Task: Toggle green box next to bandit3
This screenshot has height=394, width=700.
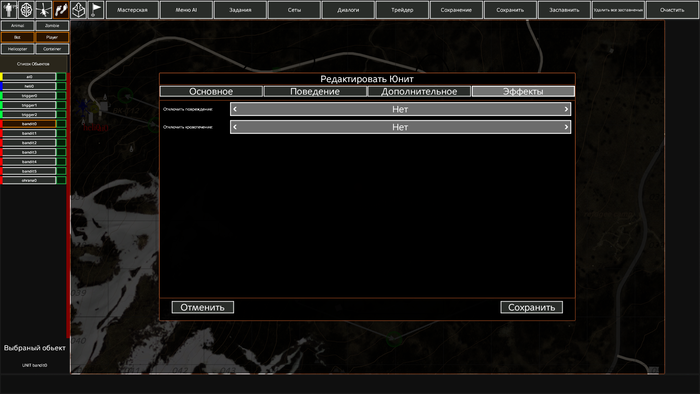Action: 61,152
